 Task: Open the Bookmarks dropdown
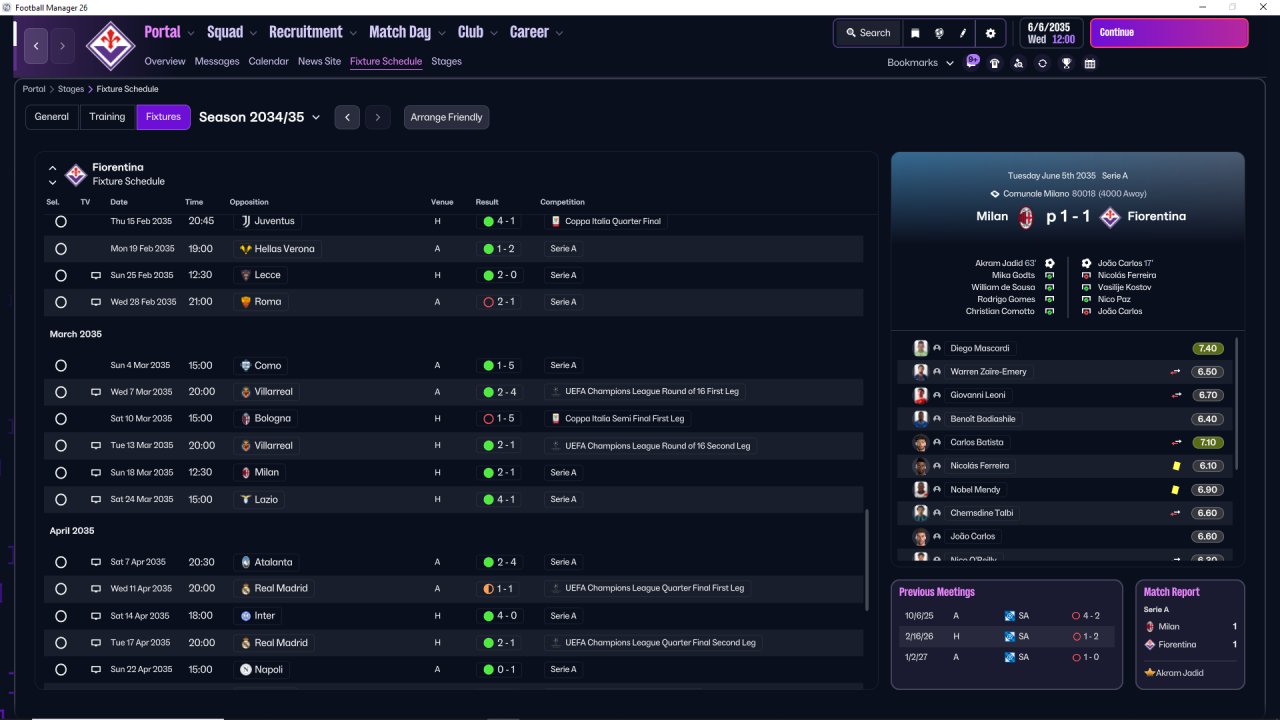pos(920,63)
